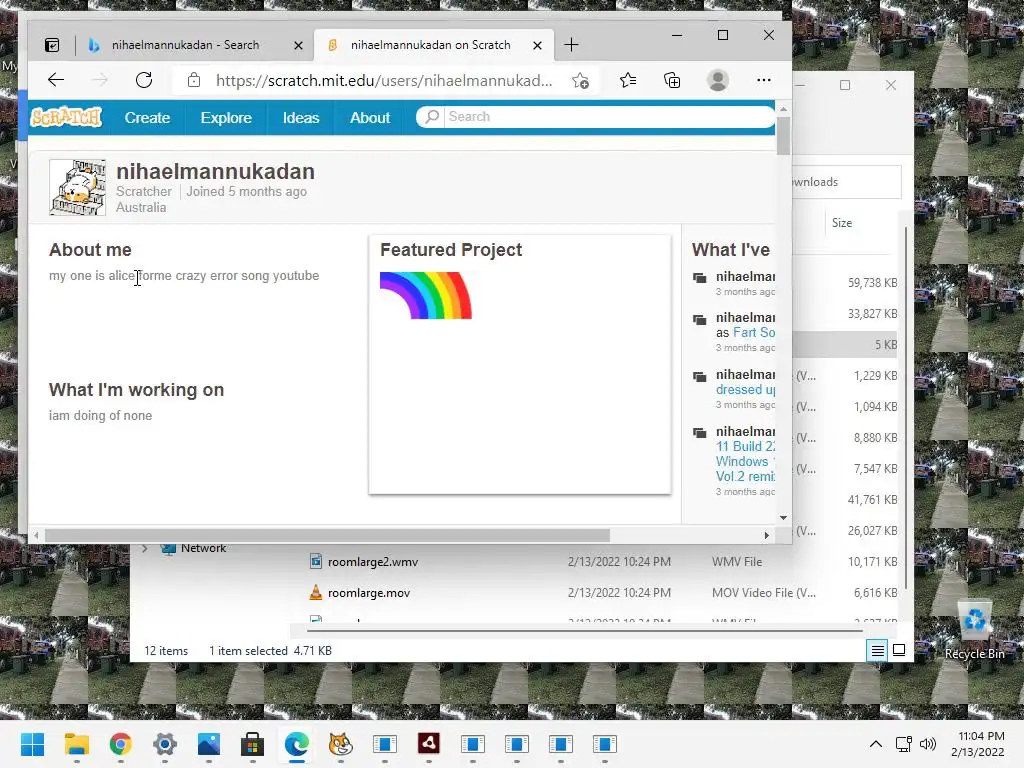Add this page to favorites star icon

(x=580, y=80)
